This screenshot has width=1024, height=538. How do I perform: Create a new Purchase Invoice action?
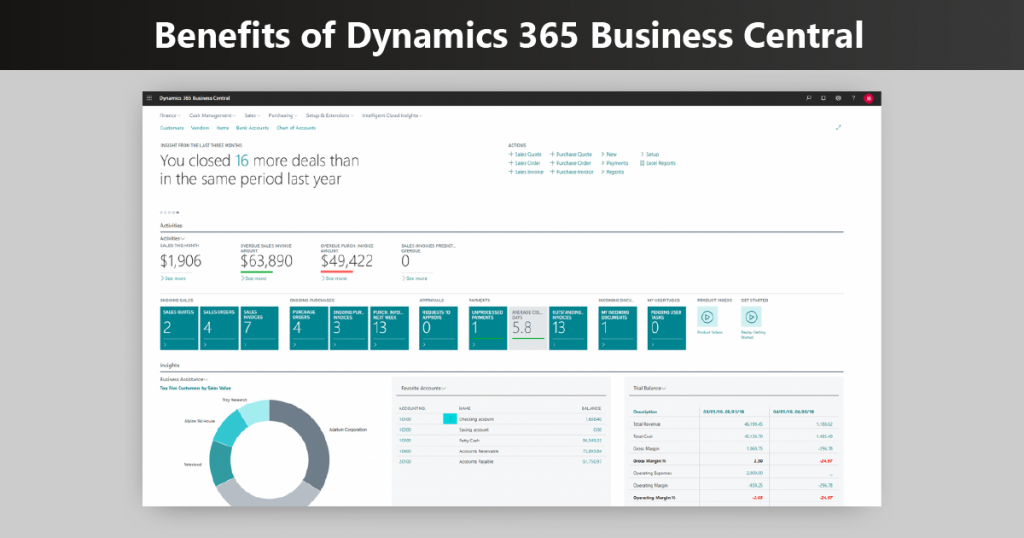point(571,172)
